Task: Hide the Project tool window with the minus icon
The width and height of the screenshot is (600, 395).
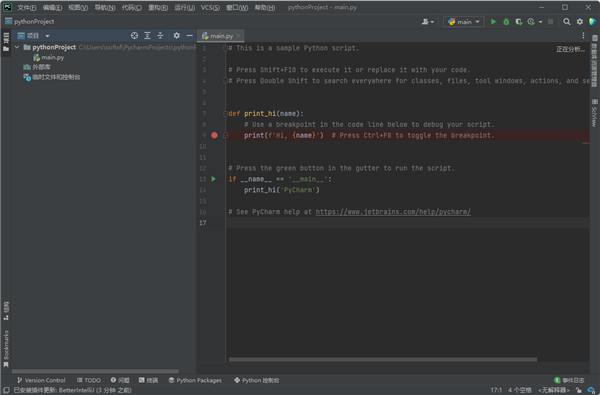Action: 189,36
